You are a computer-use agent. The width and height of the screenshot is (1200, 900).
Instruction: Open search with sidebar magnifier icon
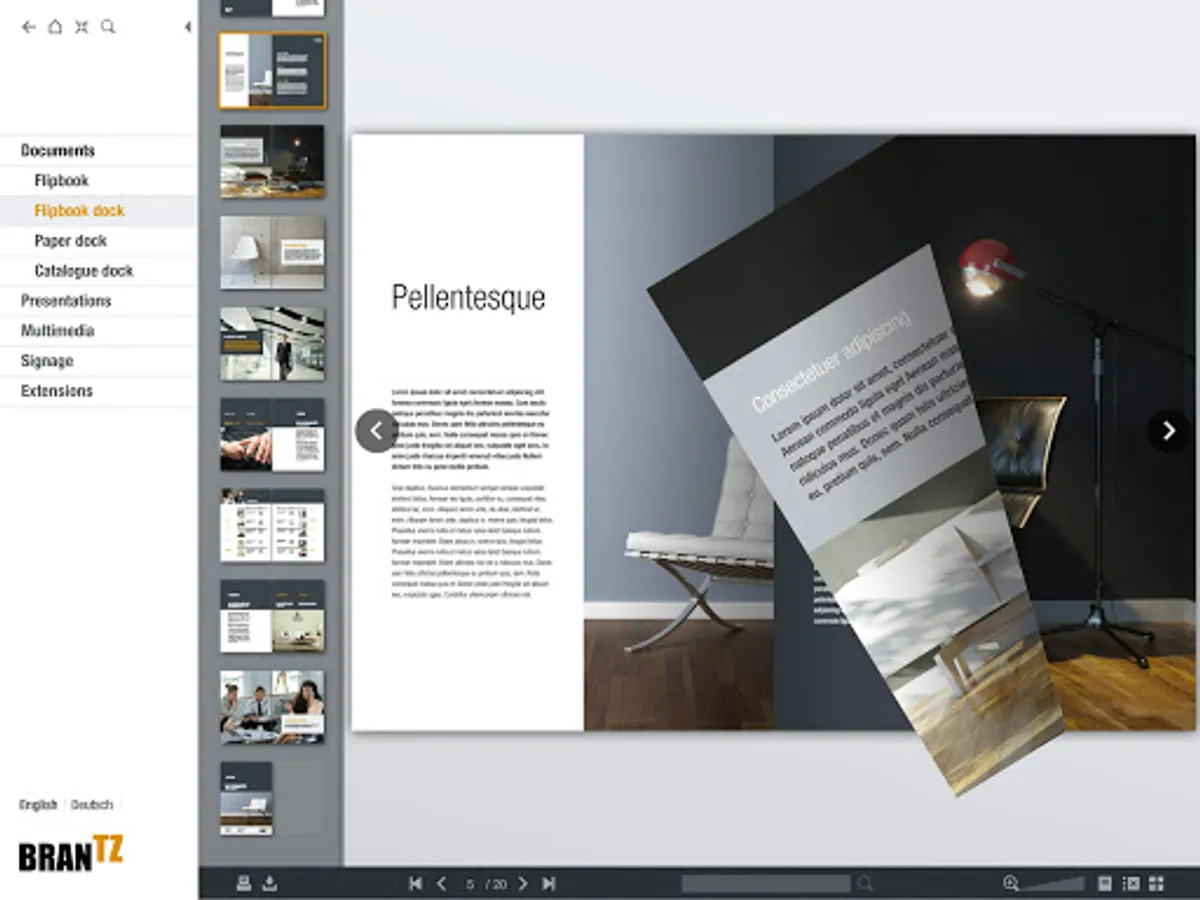coord(108,27)
